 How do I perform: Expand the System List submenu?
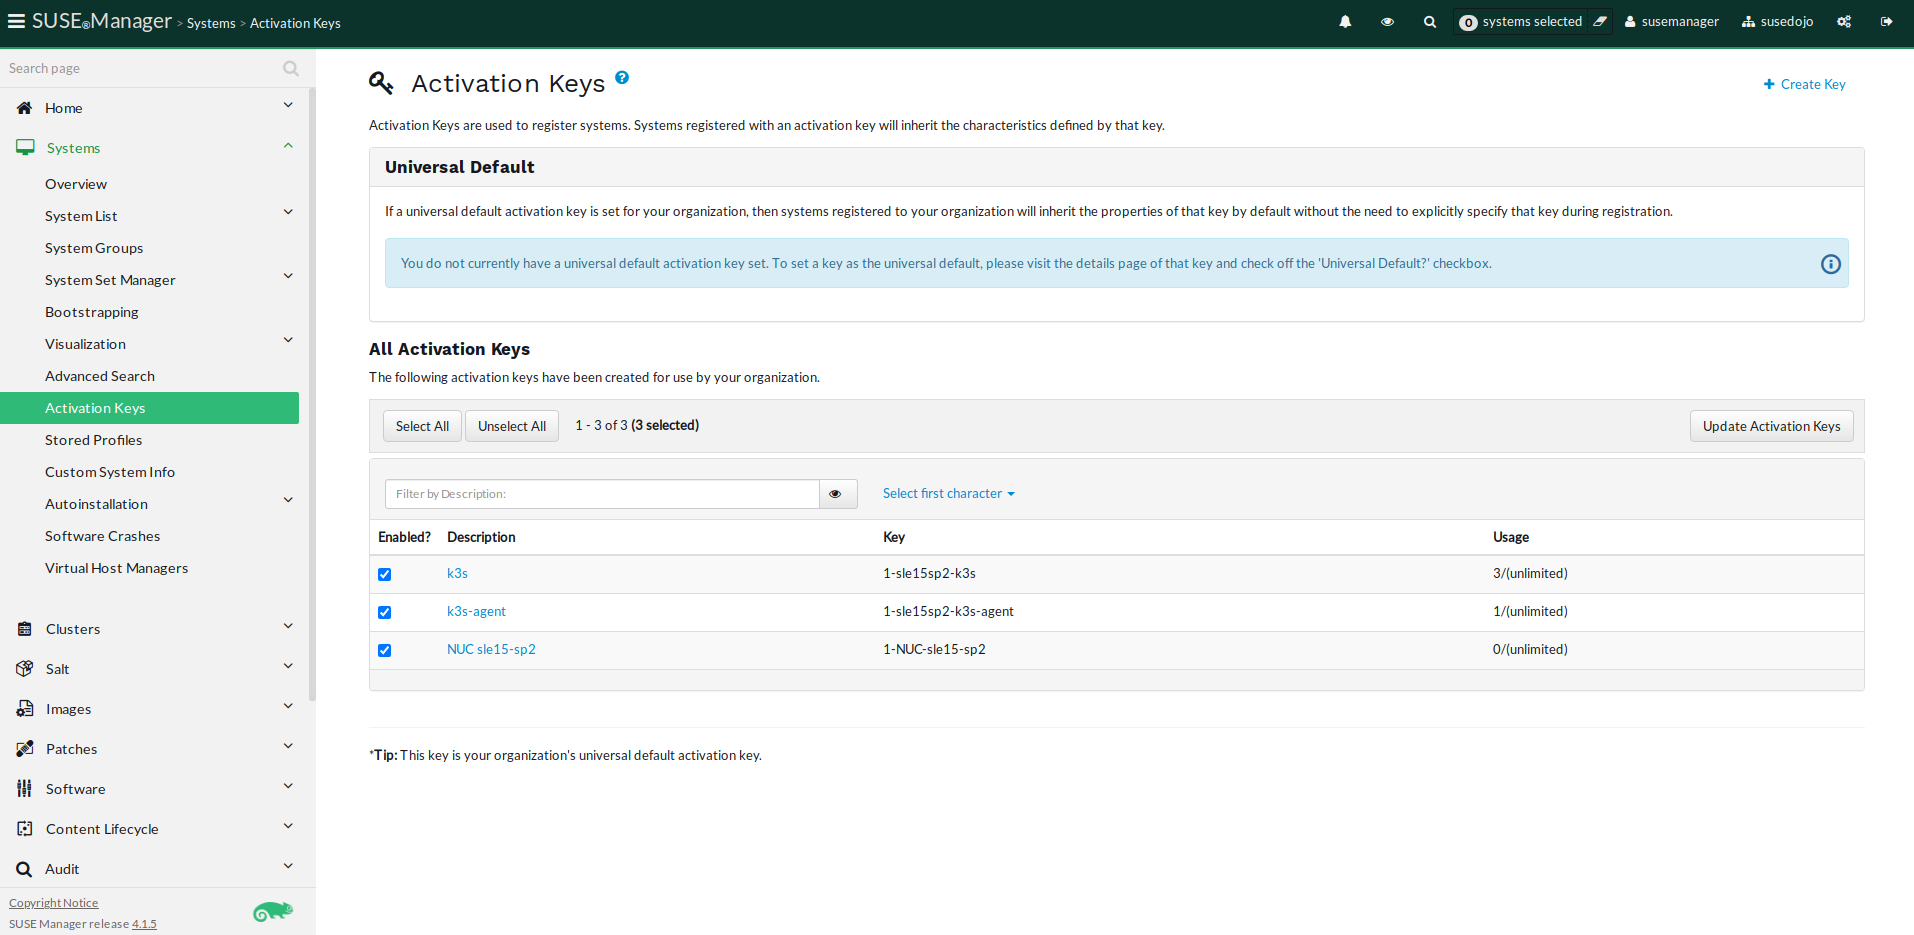coord(288,212)
